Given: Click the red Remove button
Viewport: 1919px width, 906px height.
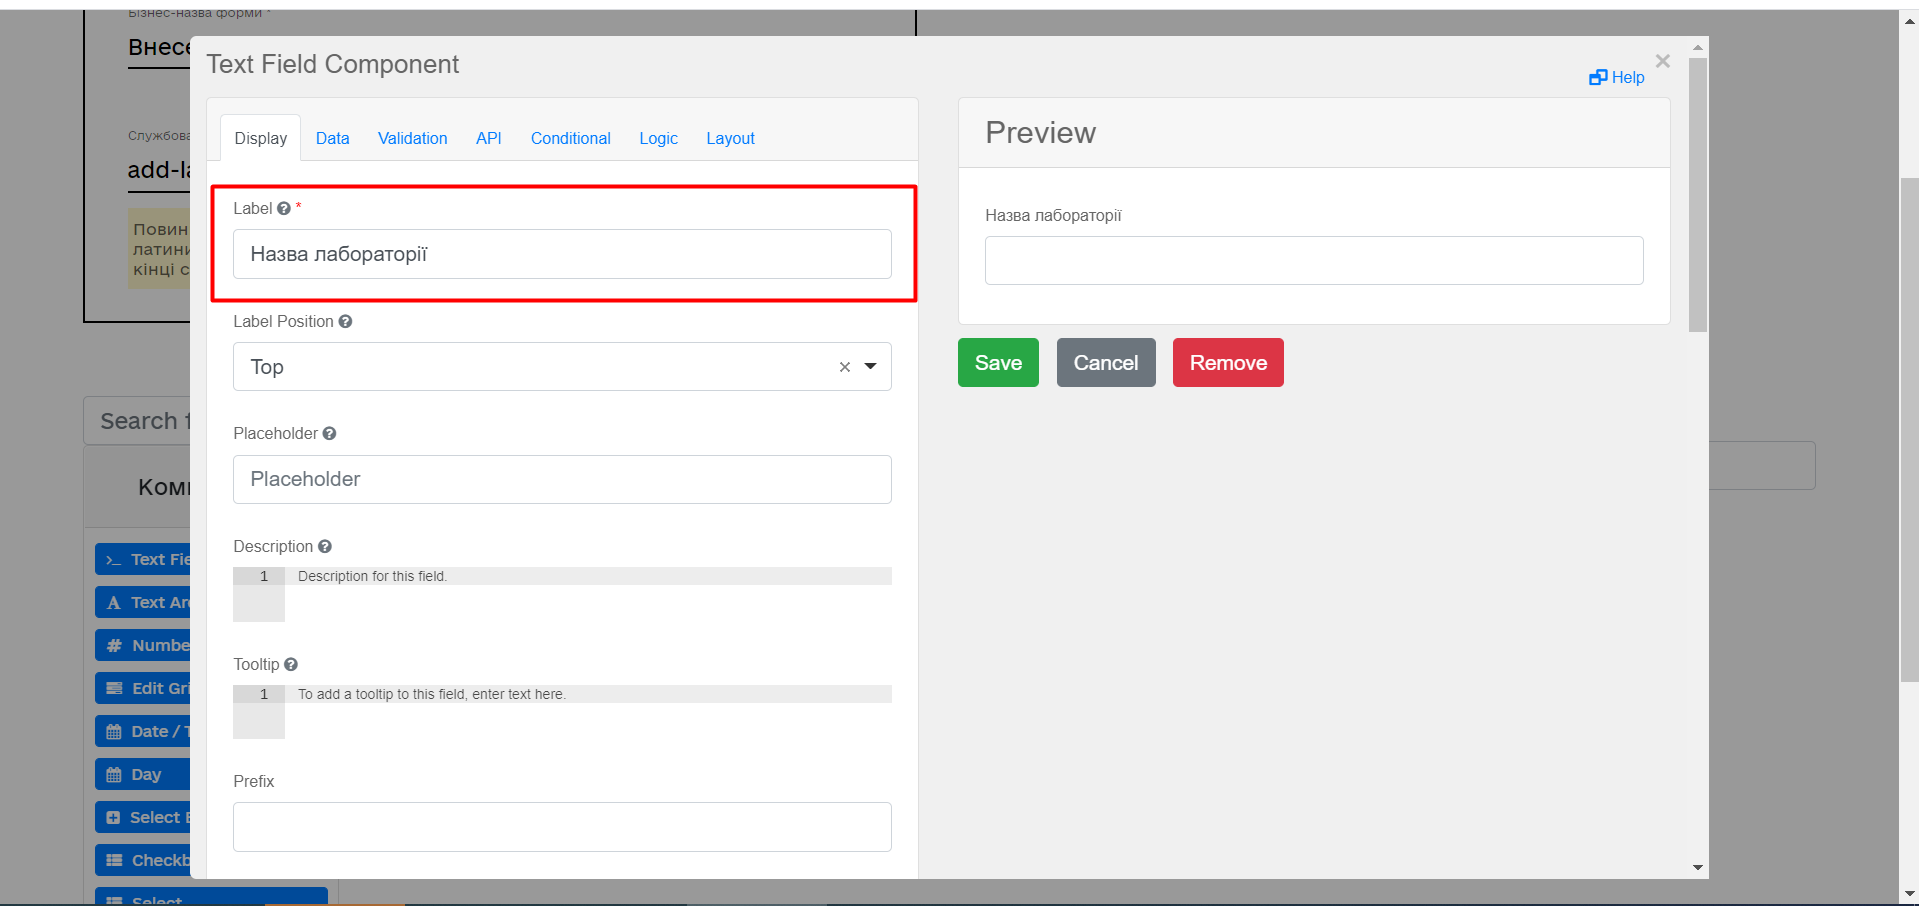Looking at the screenshot, I should pos(1227,363).
